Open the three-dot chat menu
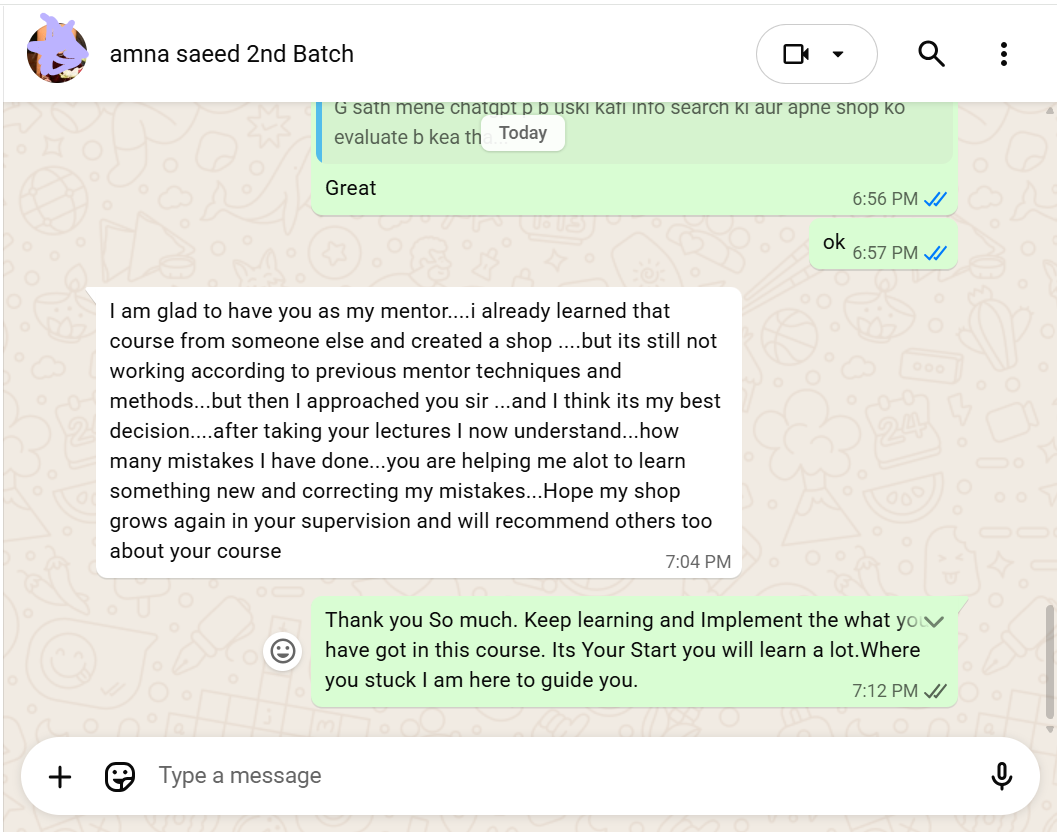 pos(1003,54)
